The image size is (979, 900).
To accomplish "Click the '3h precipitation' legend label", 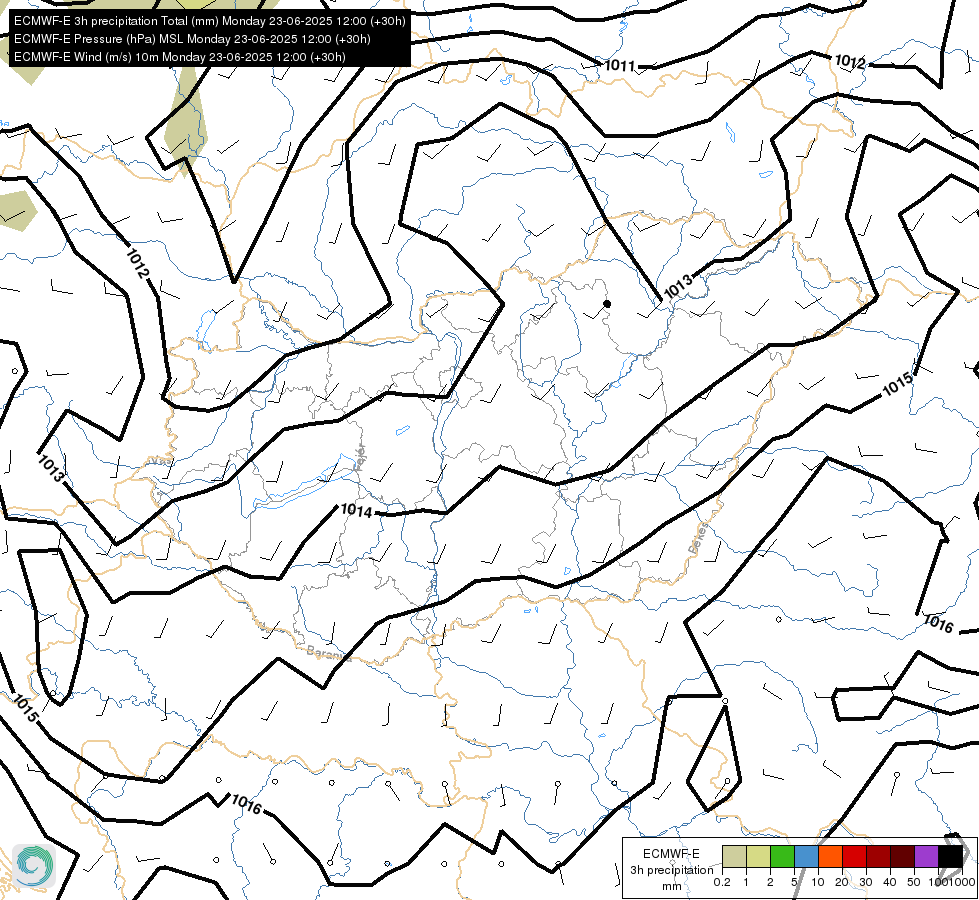I will [671, 870].
